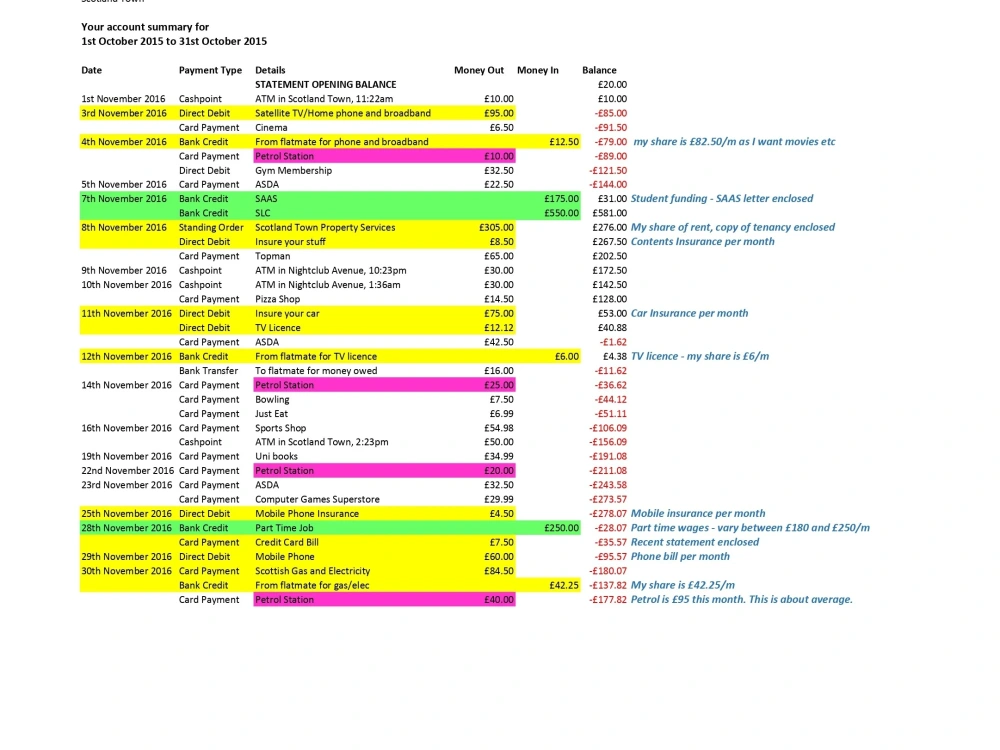Click the 'my share is £82.50/m' note
1000x750 pixels.
coord(734,142)
